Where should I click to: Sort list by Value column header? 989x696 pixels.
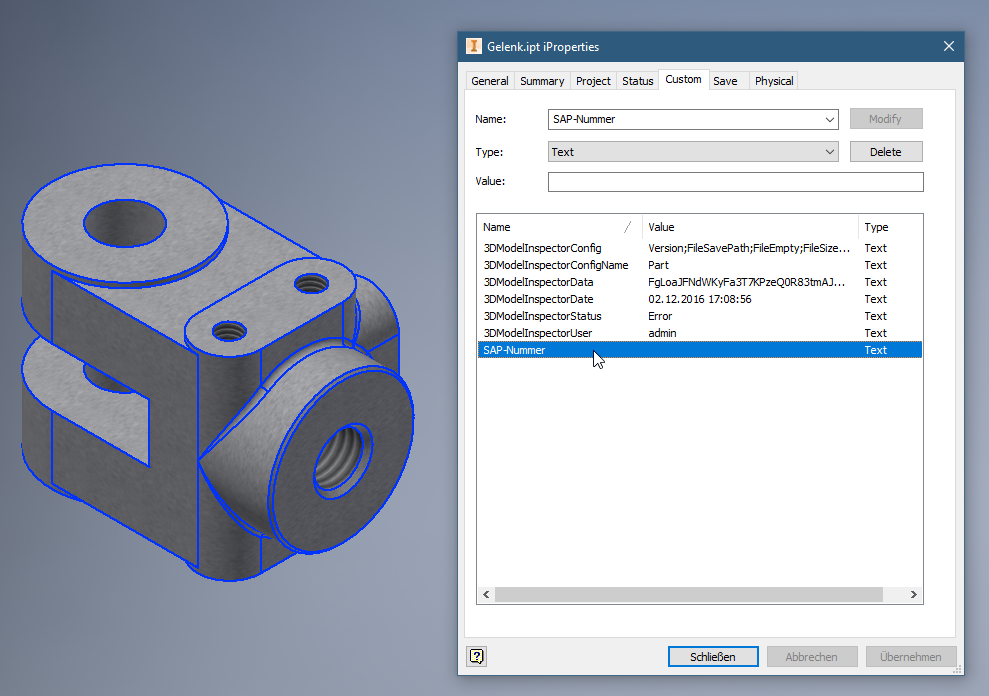[x=750, y=227]
